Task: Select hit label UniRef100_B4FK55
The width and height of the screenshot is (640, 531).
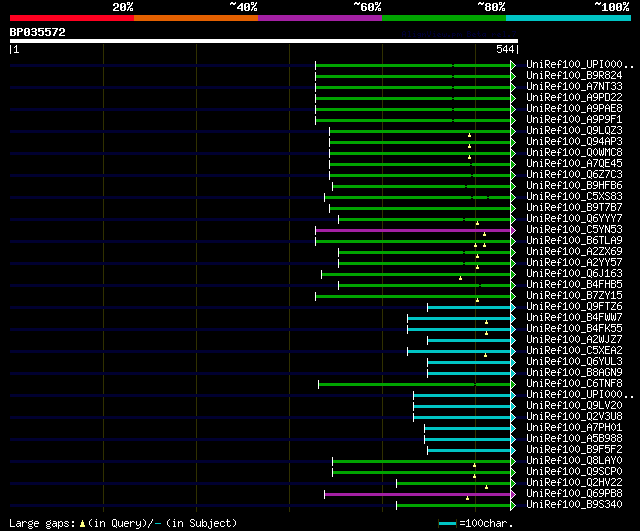Action: coord(574,329)
